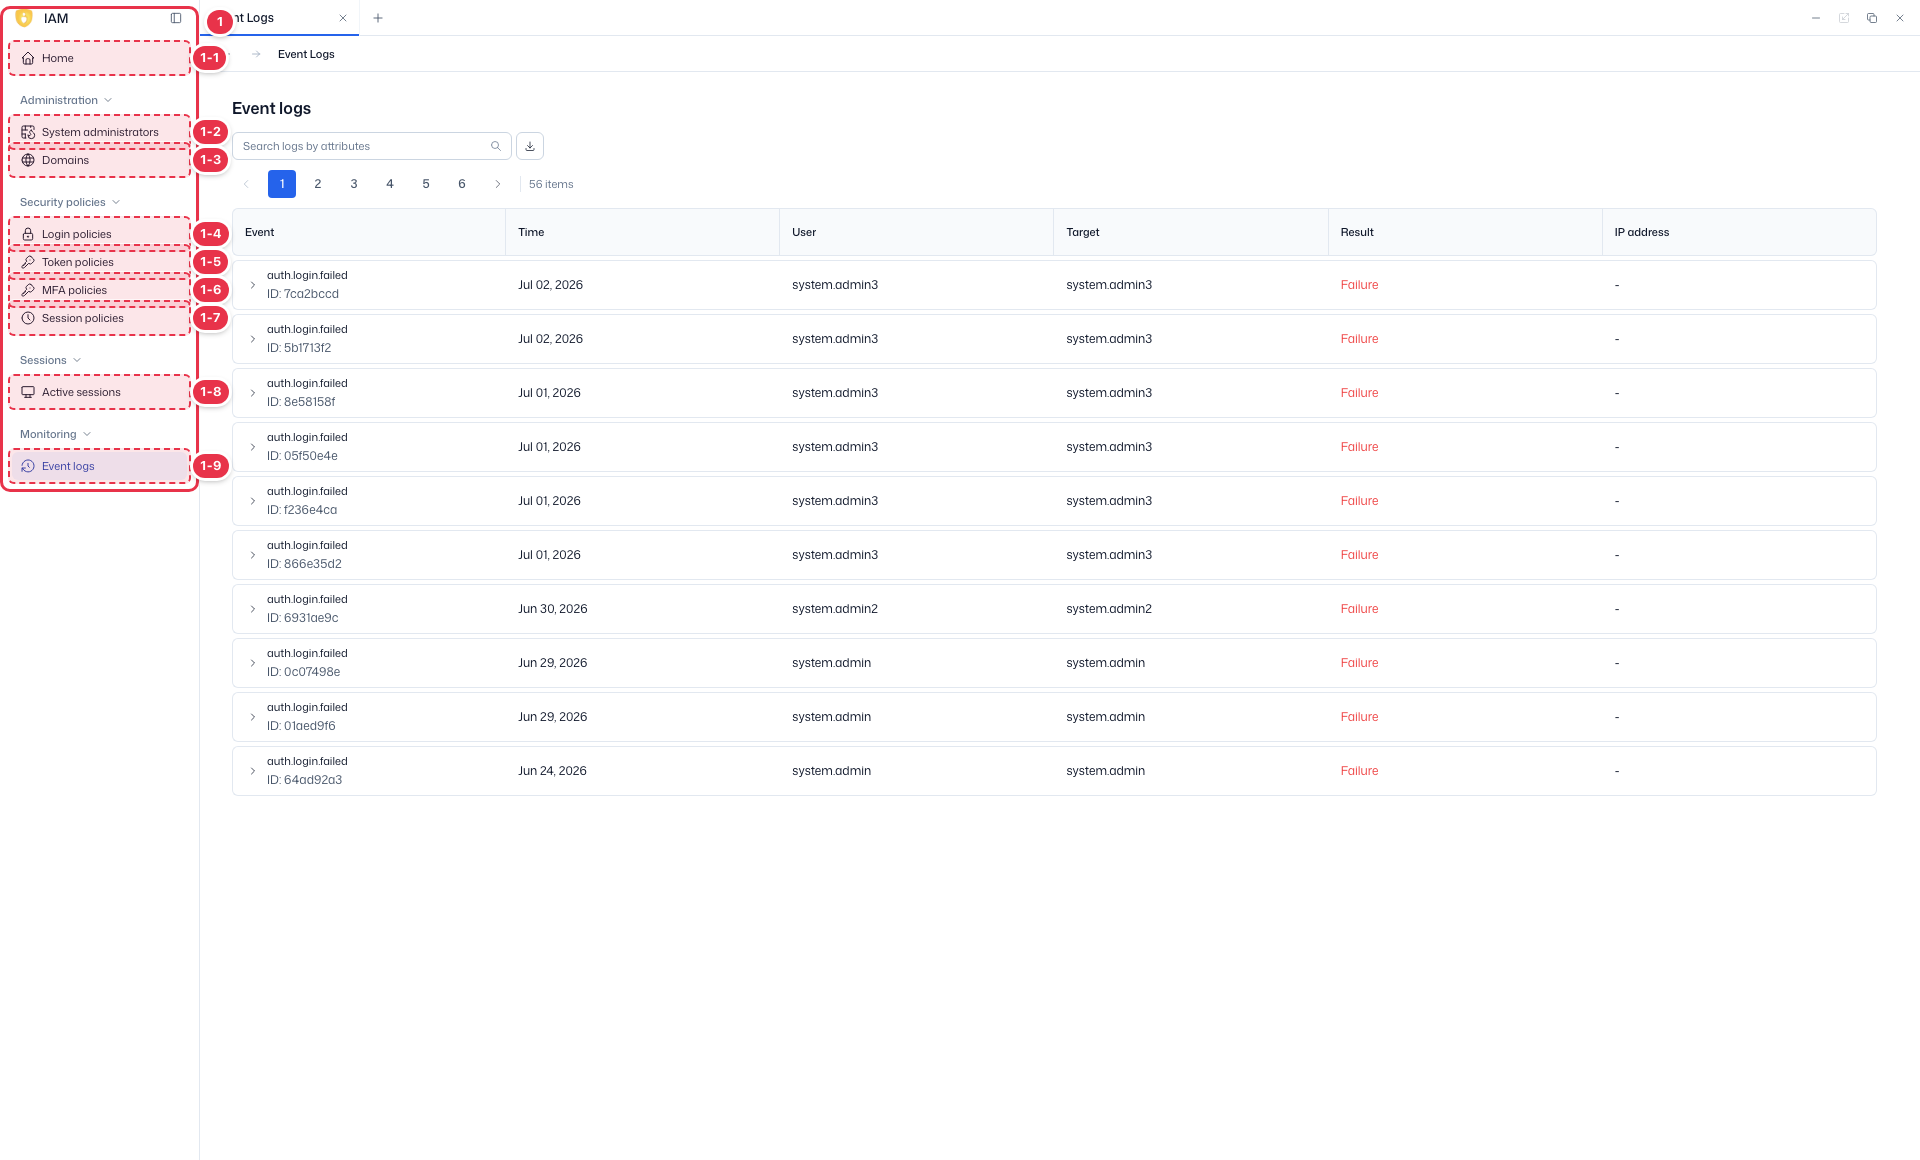Open the Home page in sidebar
1920x1160 pixels.
tap(99, 58)
